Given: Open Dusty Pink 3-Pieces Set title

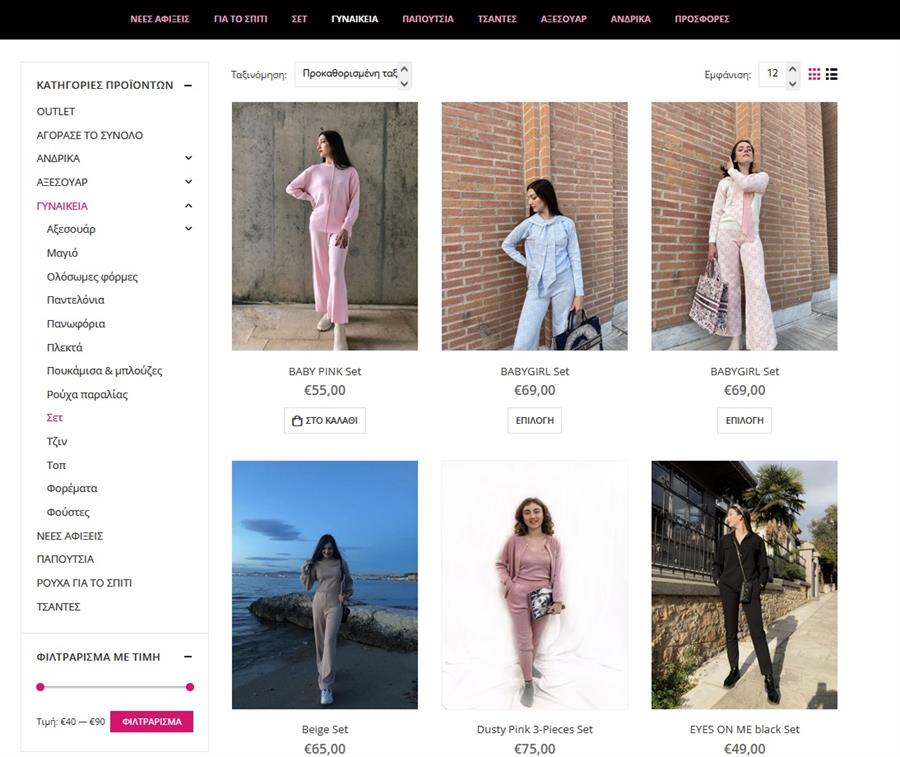Looking at the screenshot, I should pyautogui.click(x=534, y=729).
